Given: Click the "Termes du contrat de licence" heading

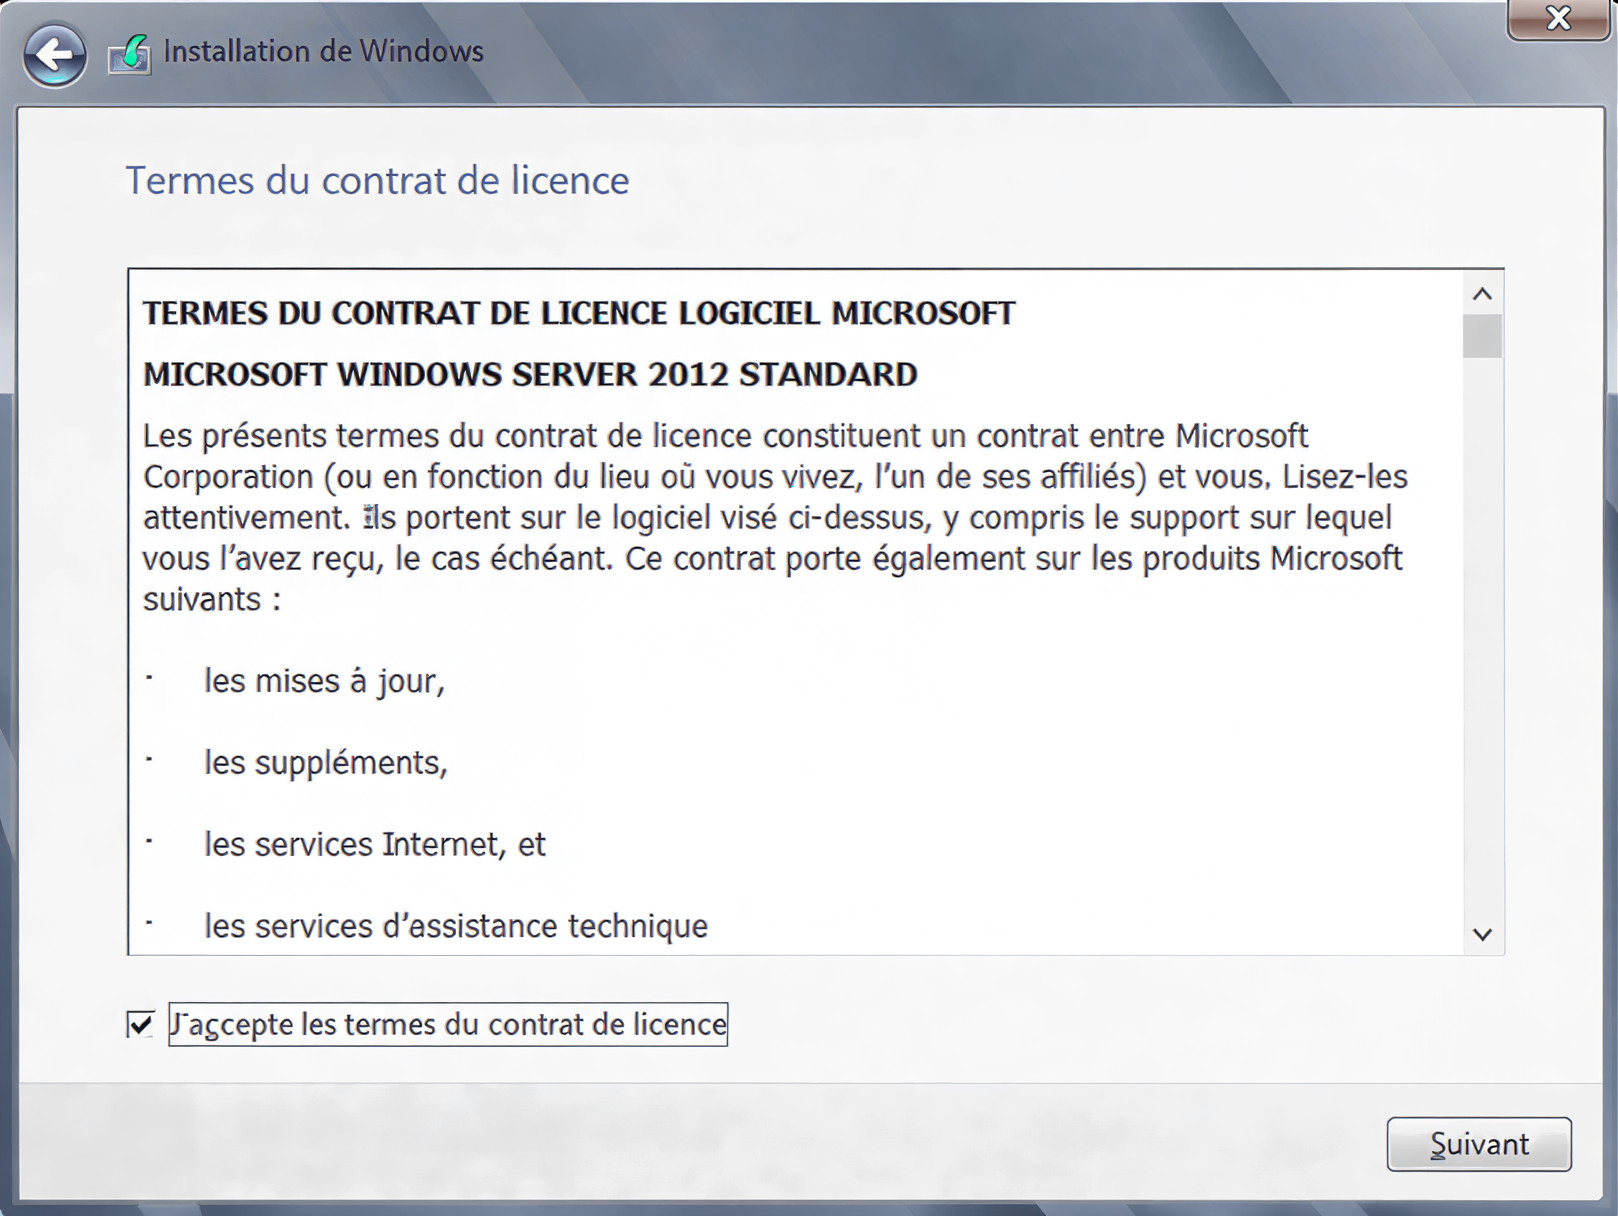Looking at the screenshot, I should tap(377, 181).
